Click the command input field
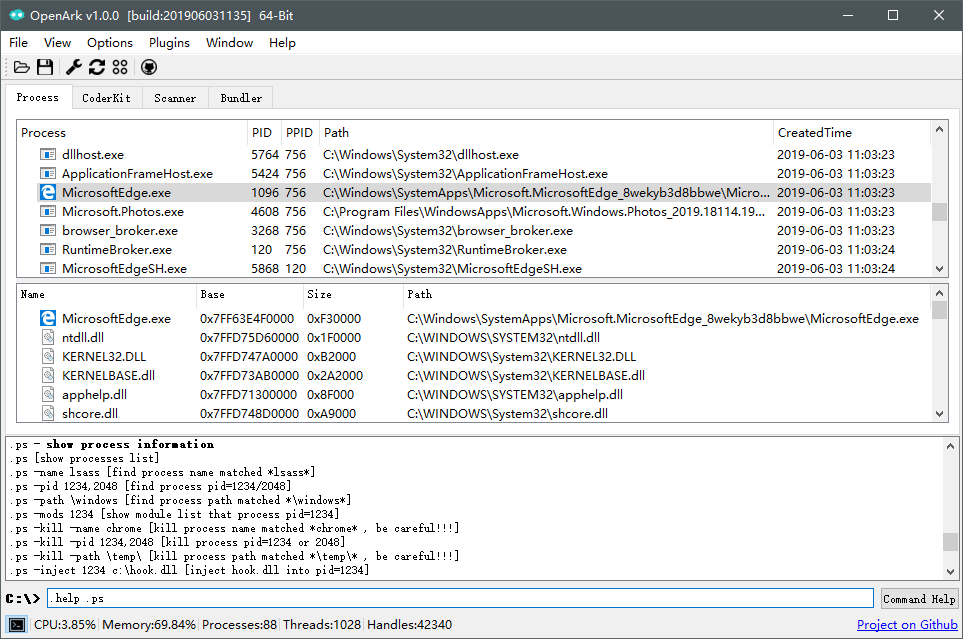 click(x=460, y=598)
